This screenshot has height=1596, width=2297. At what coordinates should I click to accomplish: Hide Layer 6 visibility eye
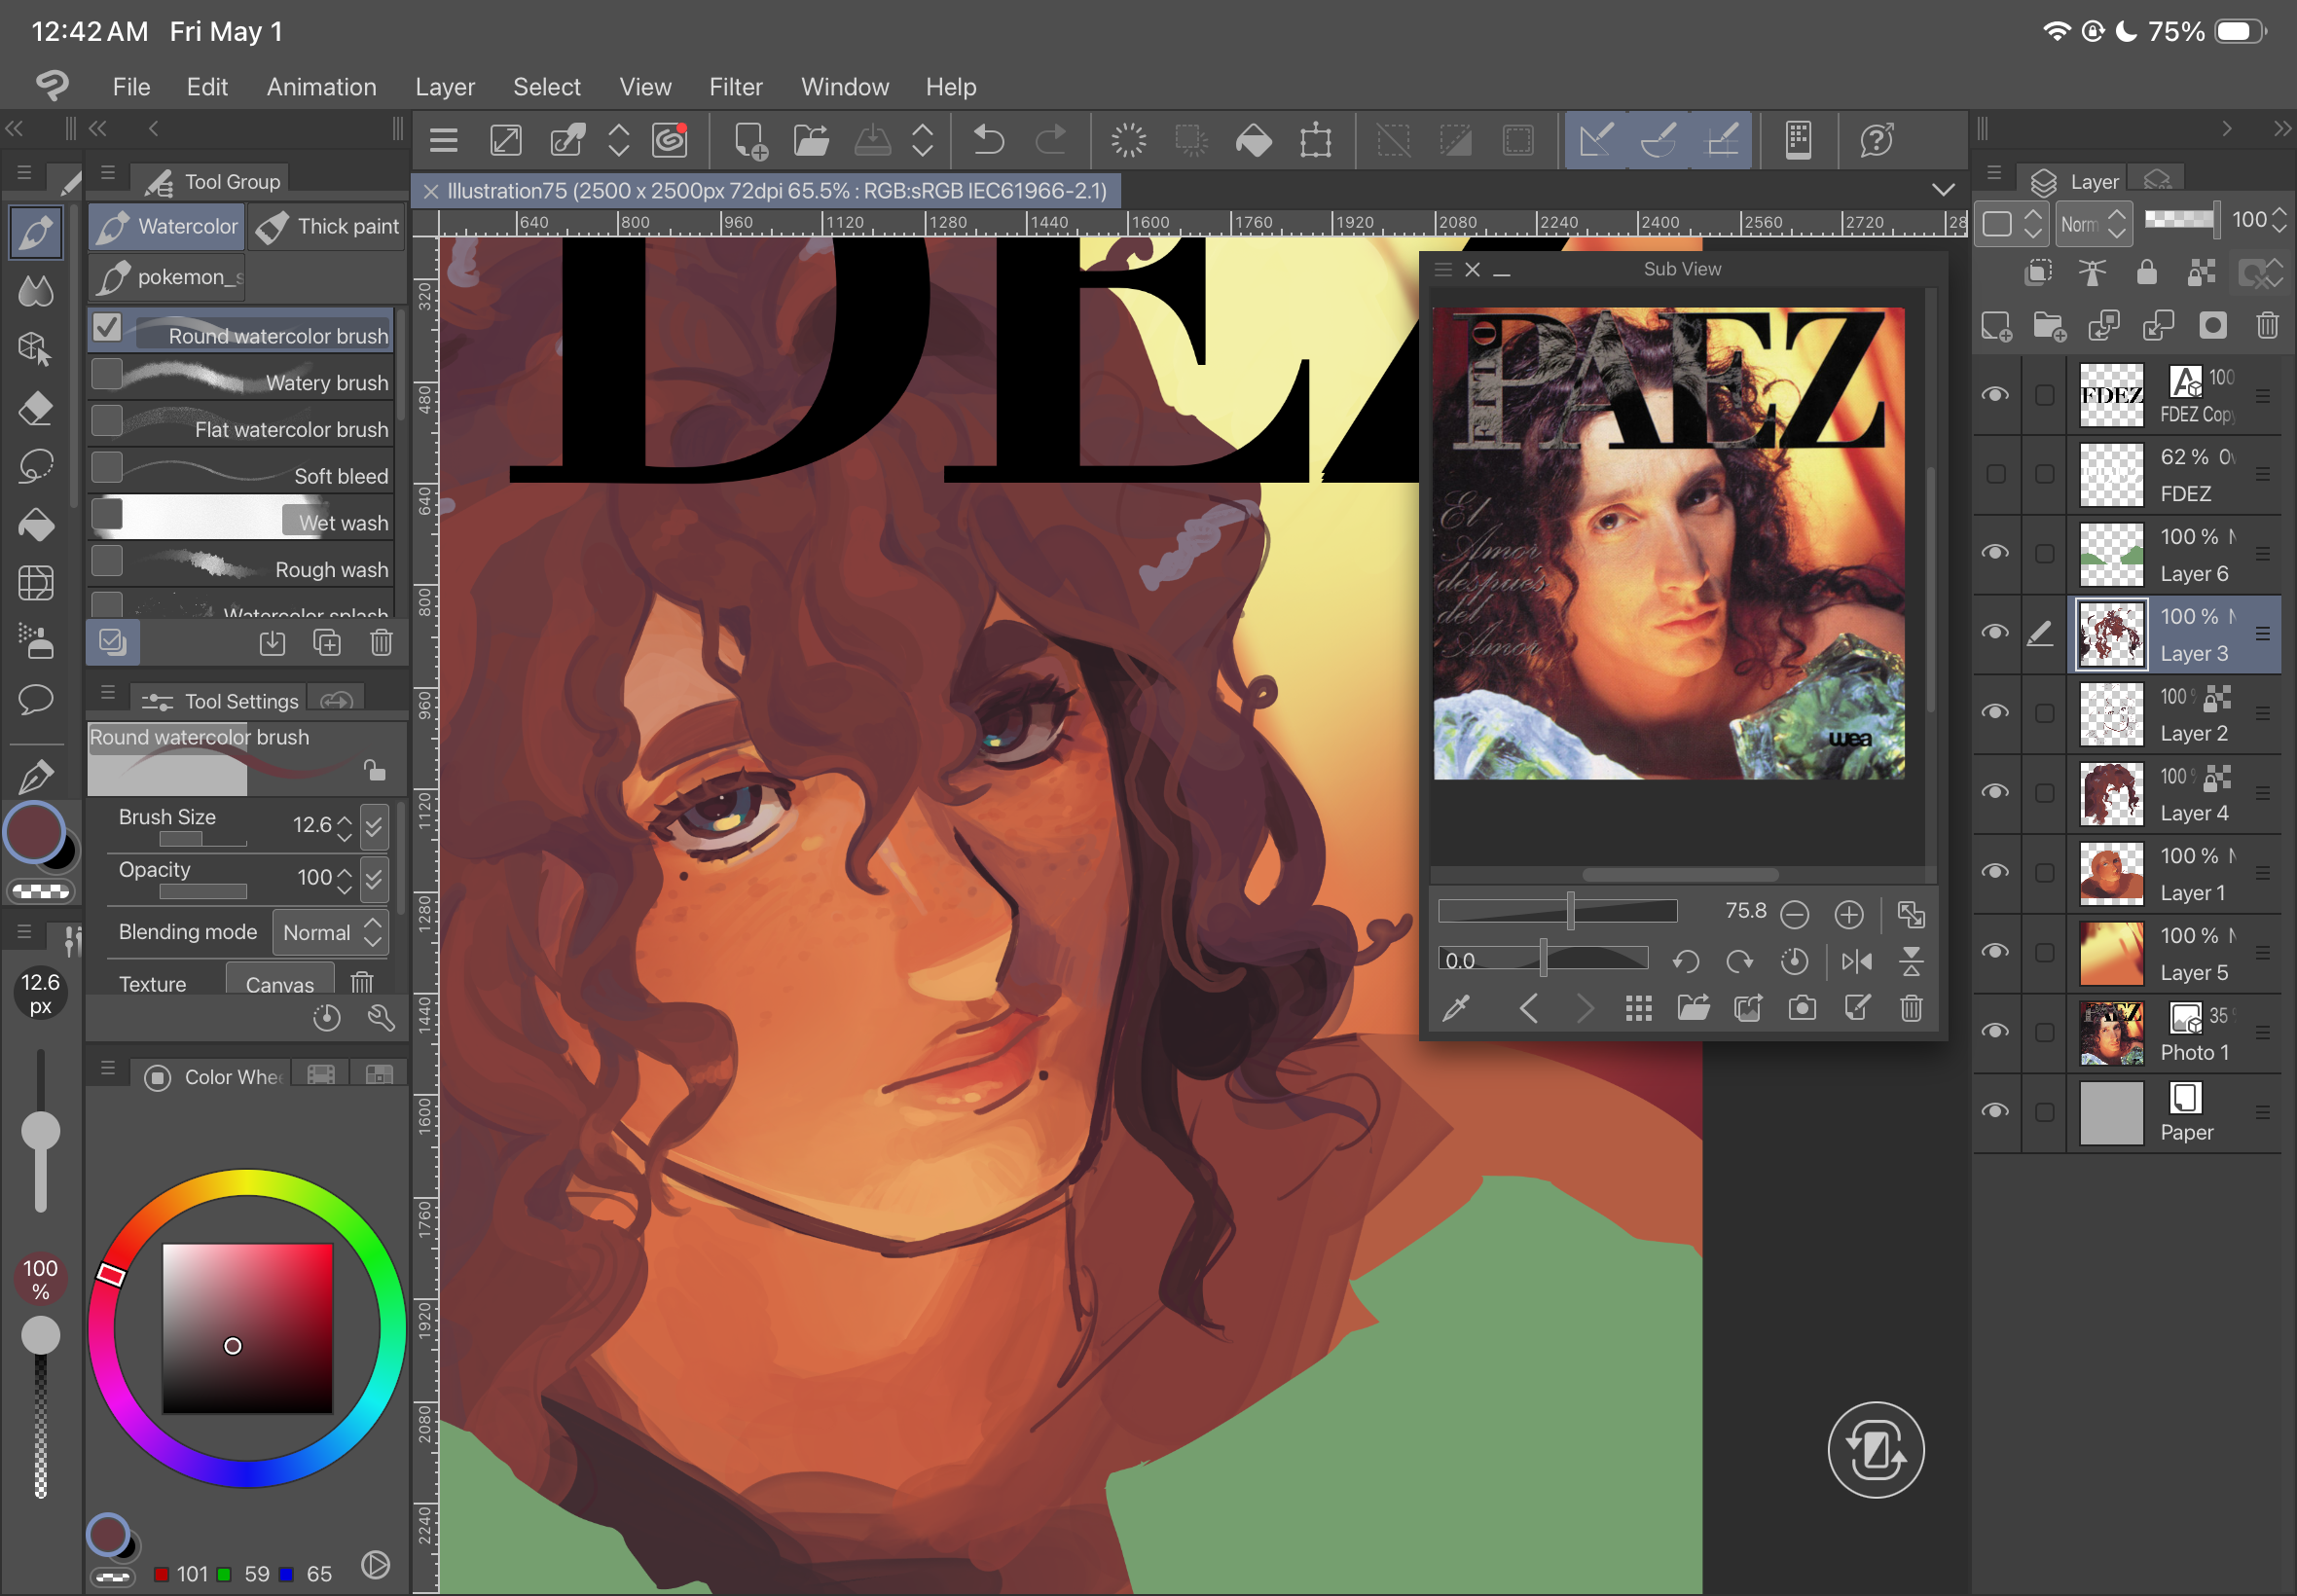point(1995,553)
